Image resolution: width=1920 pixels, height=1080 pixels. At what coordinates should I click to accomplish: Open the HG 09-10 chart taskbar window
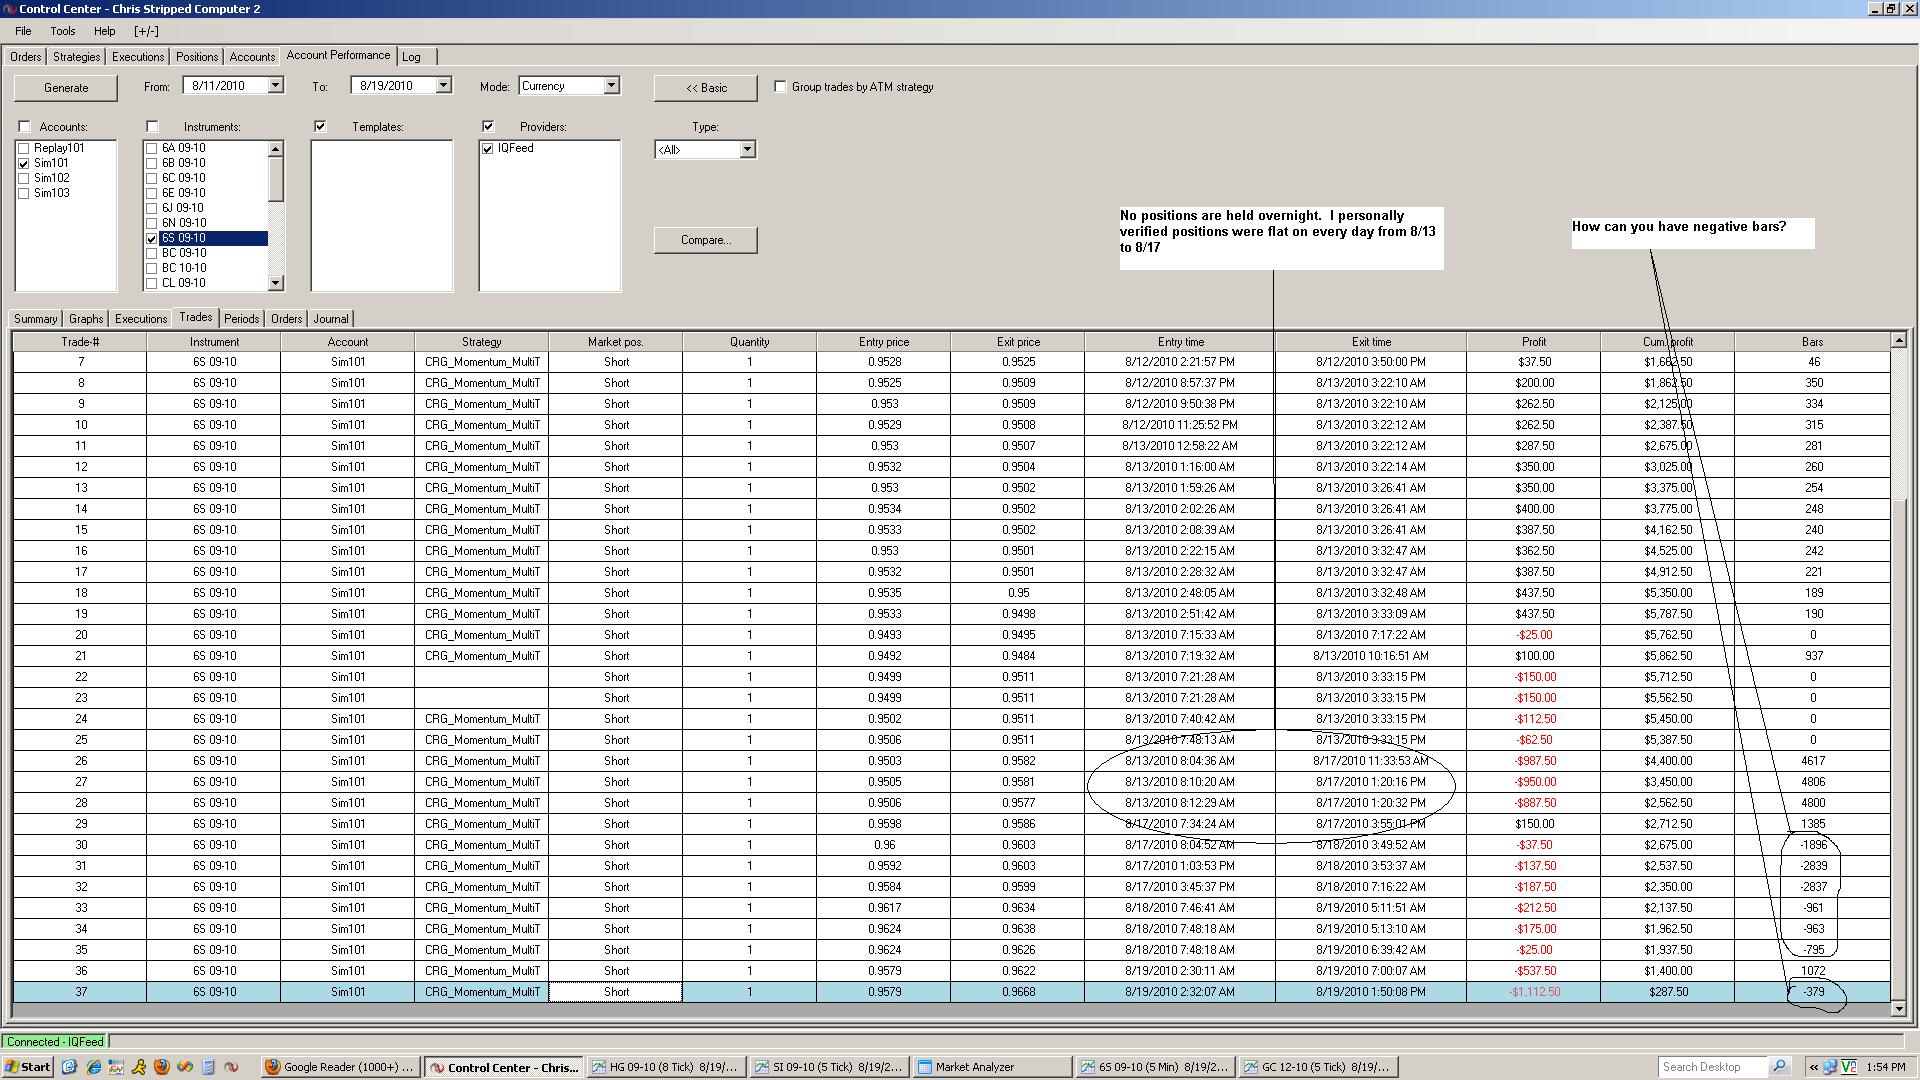664,1067
